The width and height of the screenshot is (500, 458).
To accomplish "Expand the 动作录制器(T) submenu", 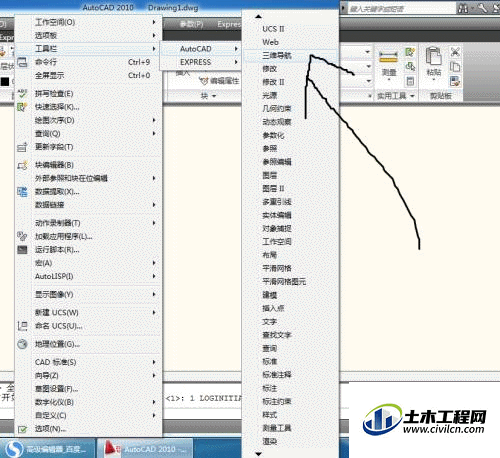I will click(x=89, y=223).
